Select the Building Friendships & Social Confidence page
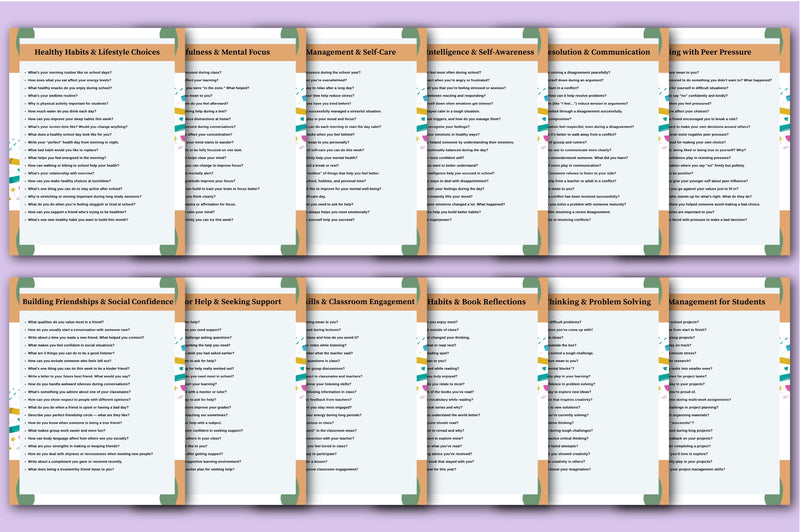 pyautogui.click(x=97, y=301)
